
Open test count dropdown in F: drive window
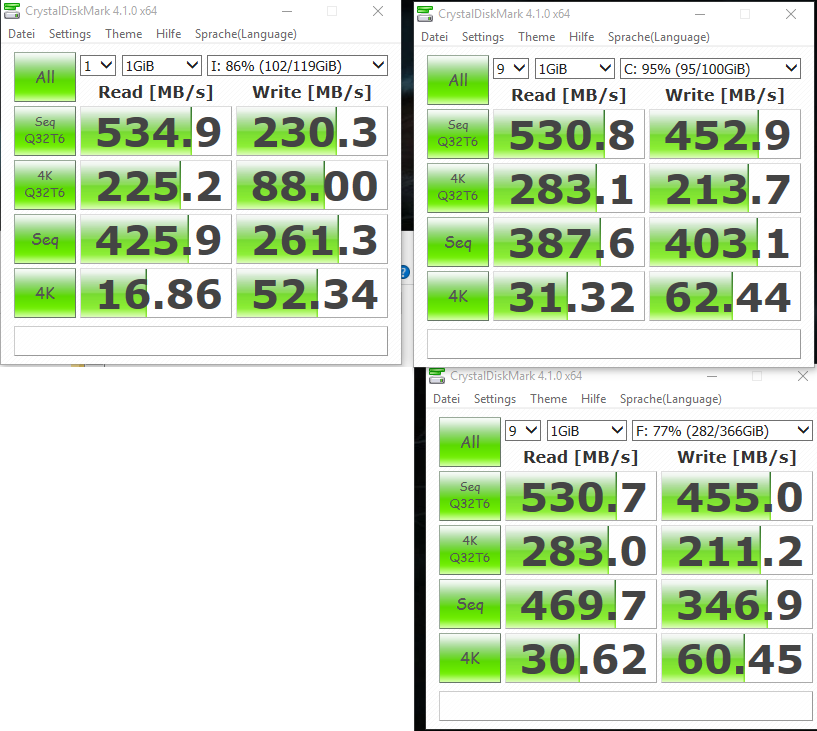pyautogui.click(x=523, y=431)
